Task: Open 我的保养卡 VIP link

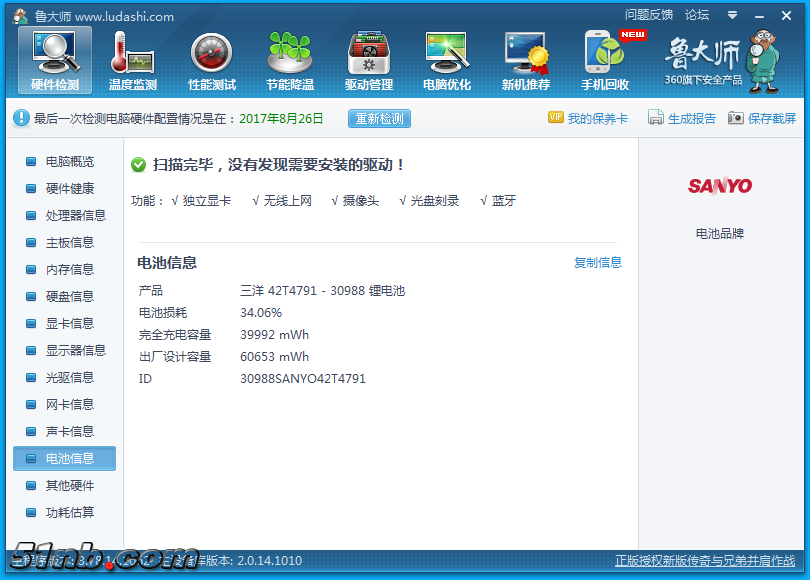Action: (x=598, y=118)
